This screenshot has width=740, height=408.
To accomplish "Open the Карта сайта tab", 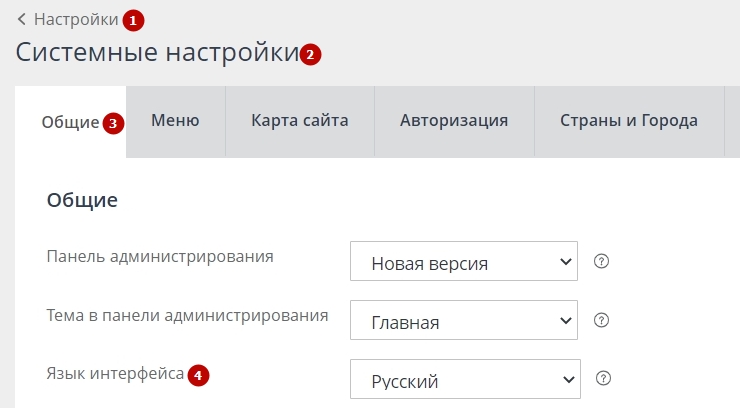I will point(300,121).
